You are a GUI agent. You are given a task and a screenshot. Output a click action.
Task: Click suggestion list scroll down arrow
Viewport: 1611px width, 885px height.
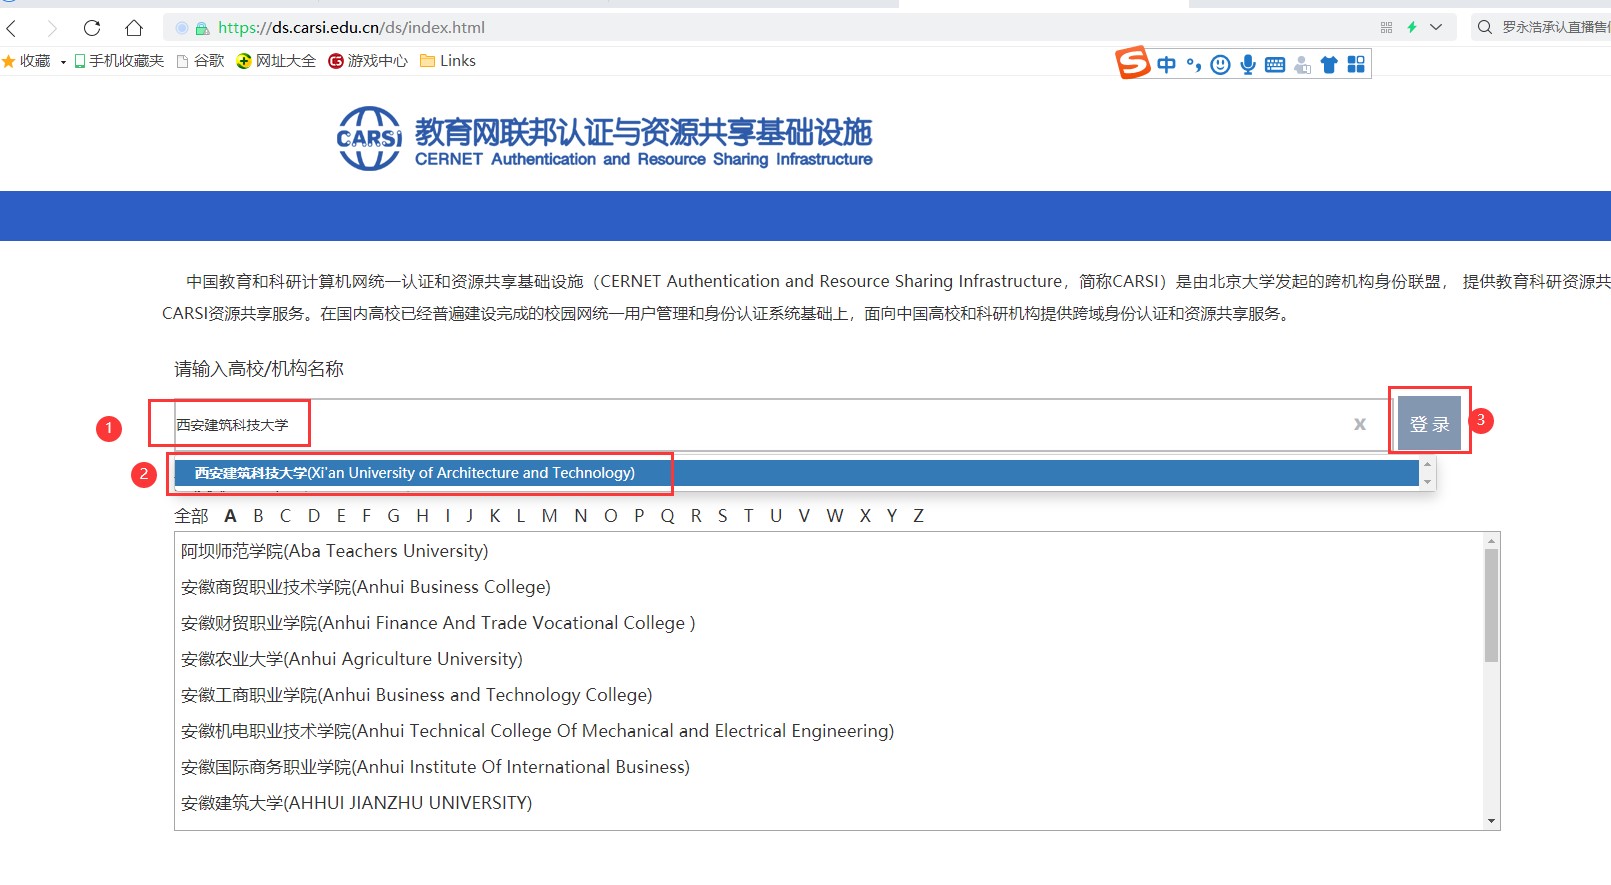coord(1428,482)
